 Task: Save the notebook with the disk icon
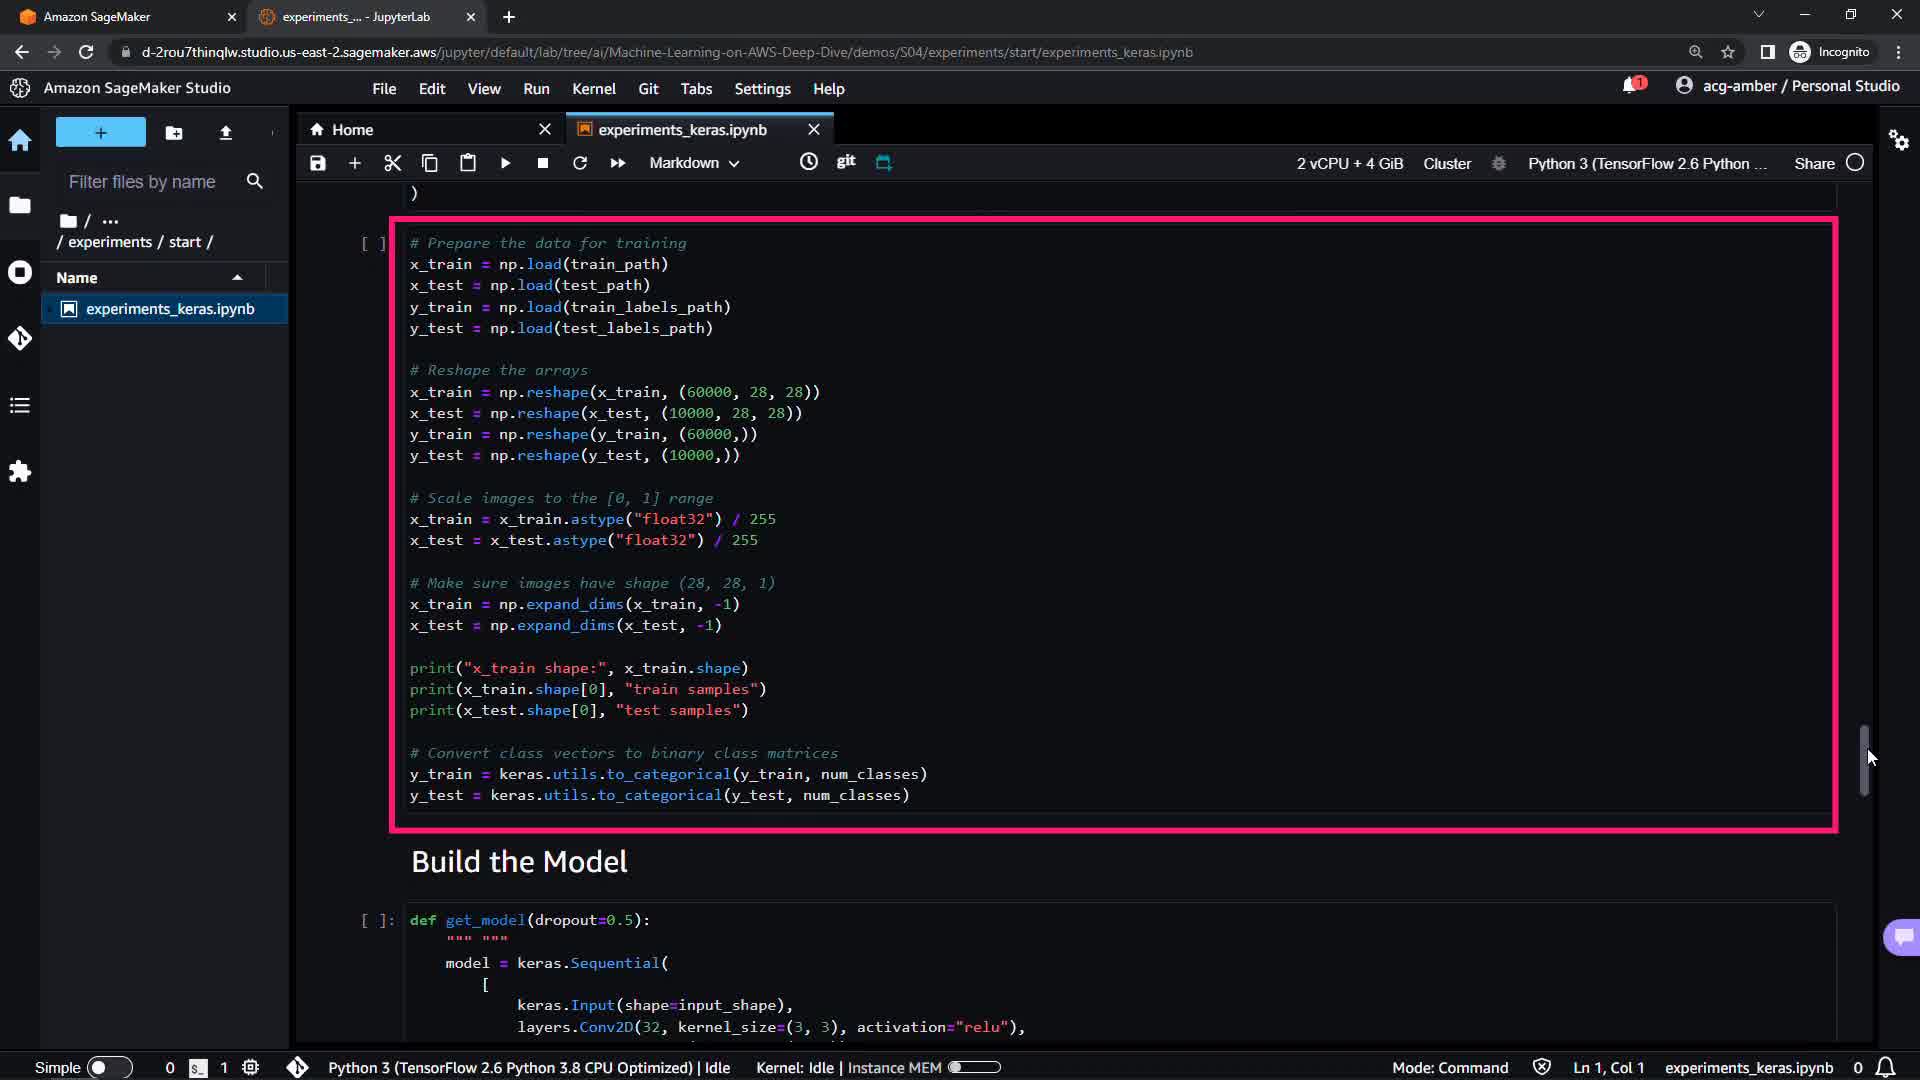[318, 163]
